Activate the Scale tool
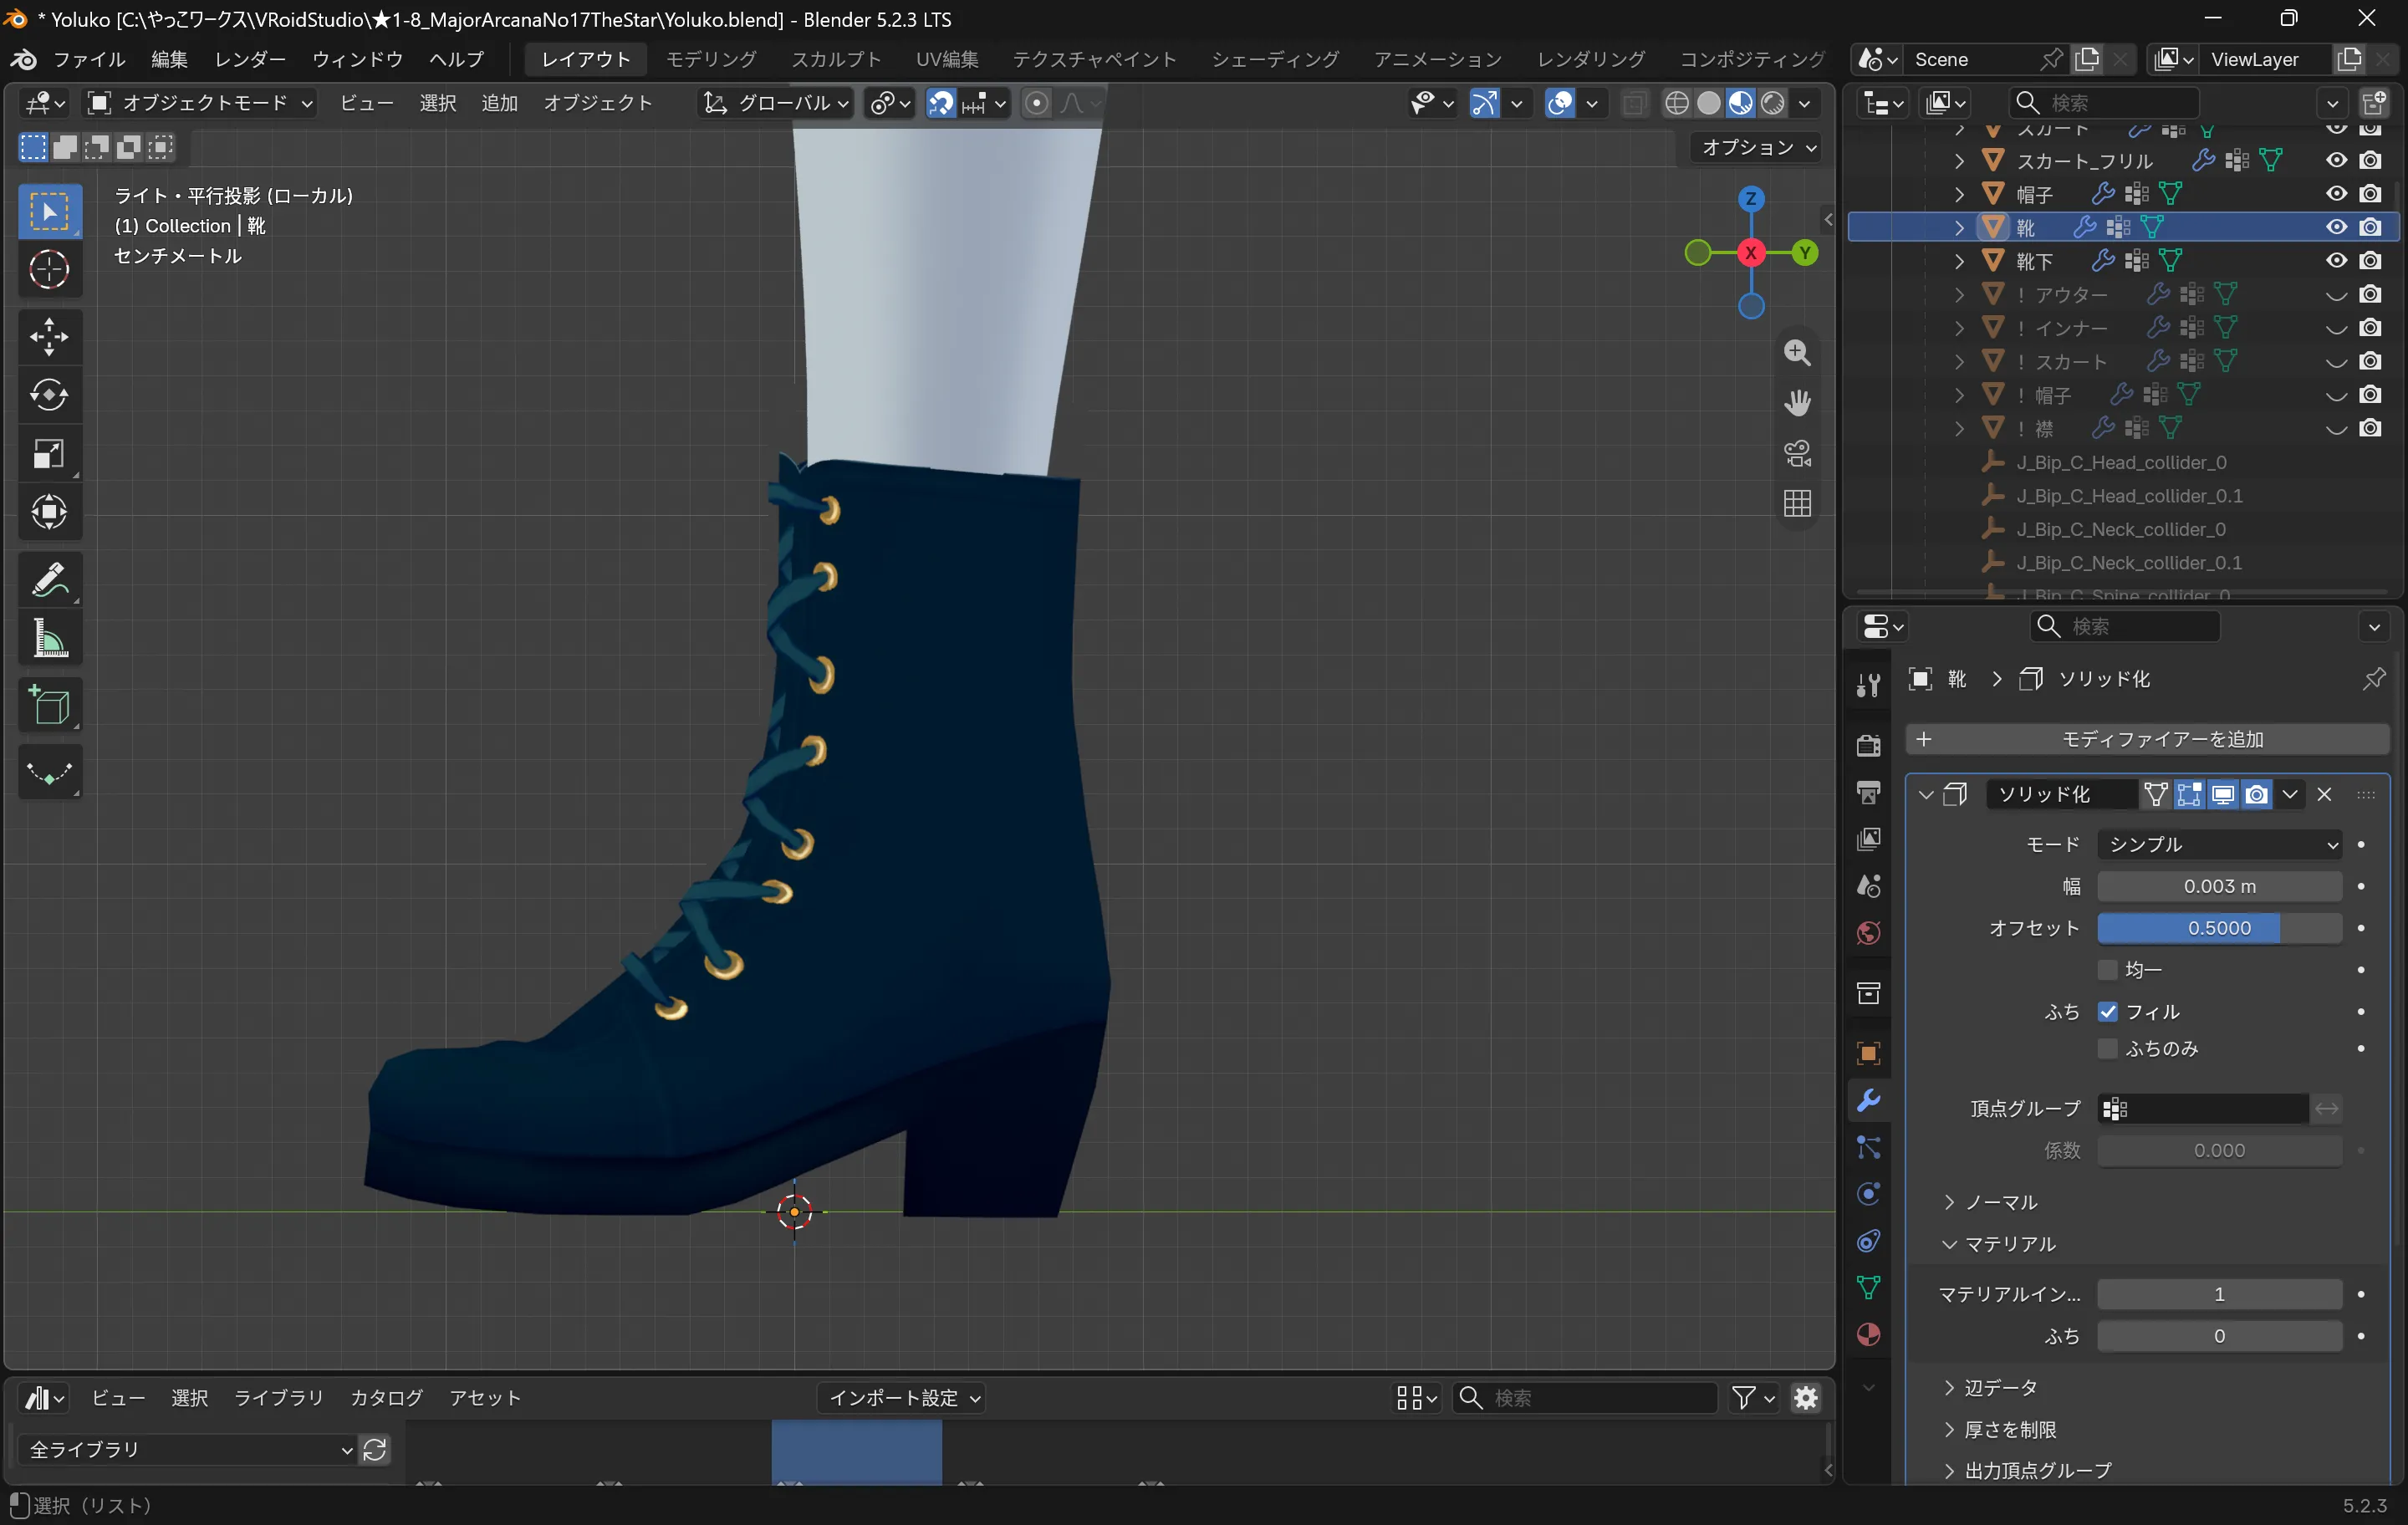2408x1525 pixels. click(49, 454)
